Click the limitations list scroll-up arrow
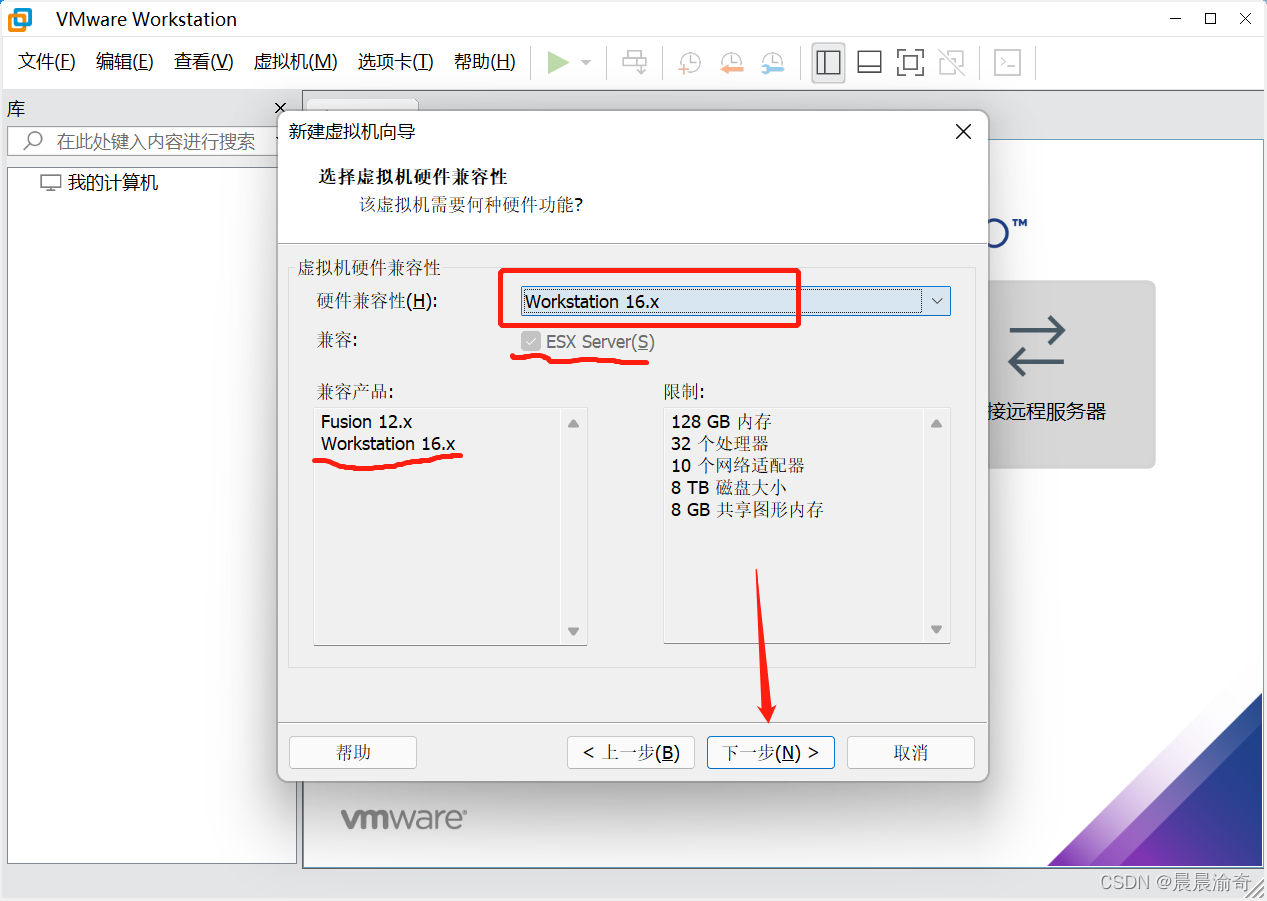Screen dimensions: 1267x901 [936, 423]
